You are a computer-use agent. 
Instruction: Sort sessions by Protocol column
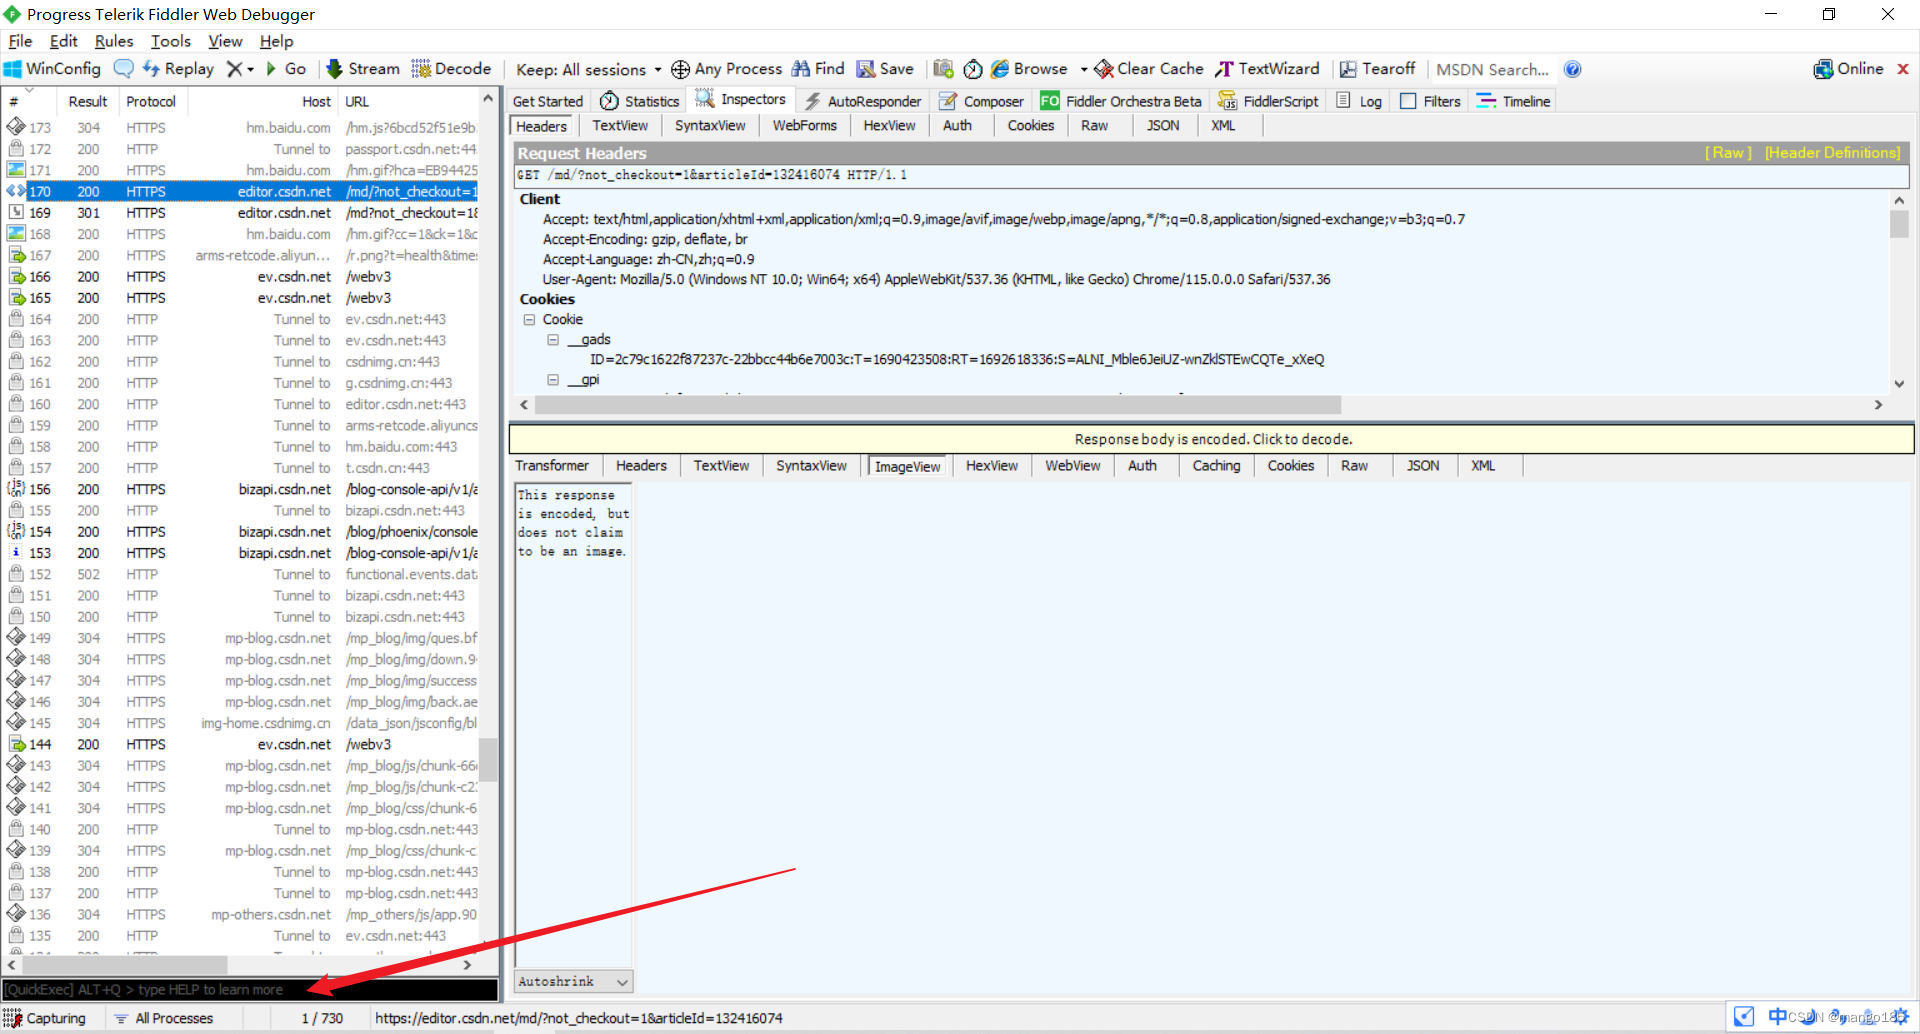click(152, 102)
